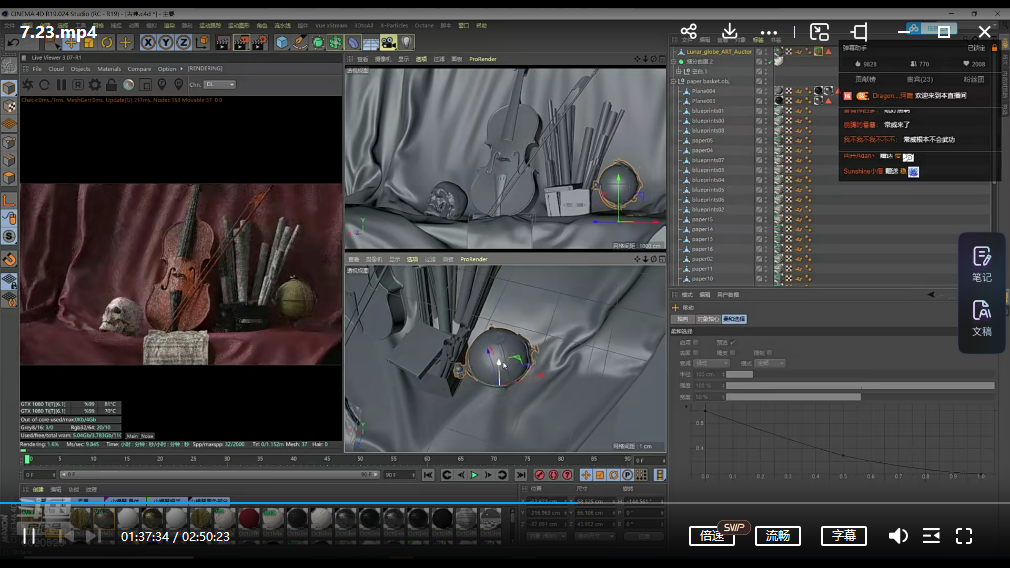Viewport: 1010px width, 568px height.
Task: Toggle layer checkbox for paper15 row
Action: [759, 220]
